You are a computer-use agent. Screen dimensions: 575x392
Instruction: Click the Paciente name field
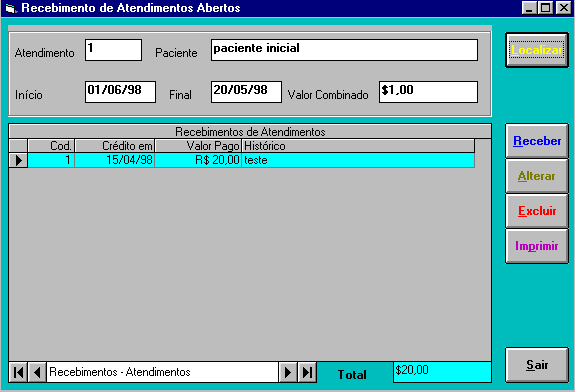click(x=344, y=50)
